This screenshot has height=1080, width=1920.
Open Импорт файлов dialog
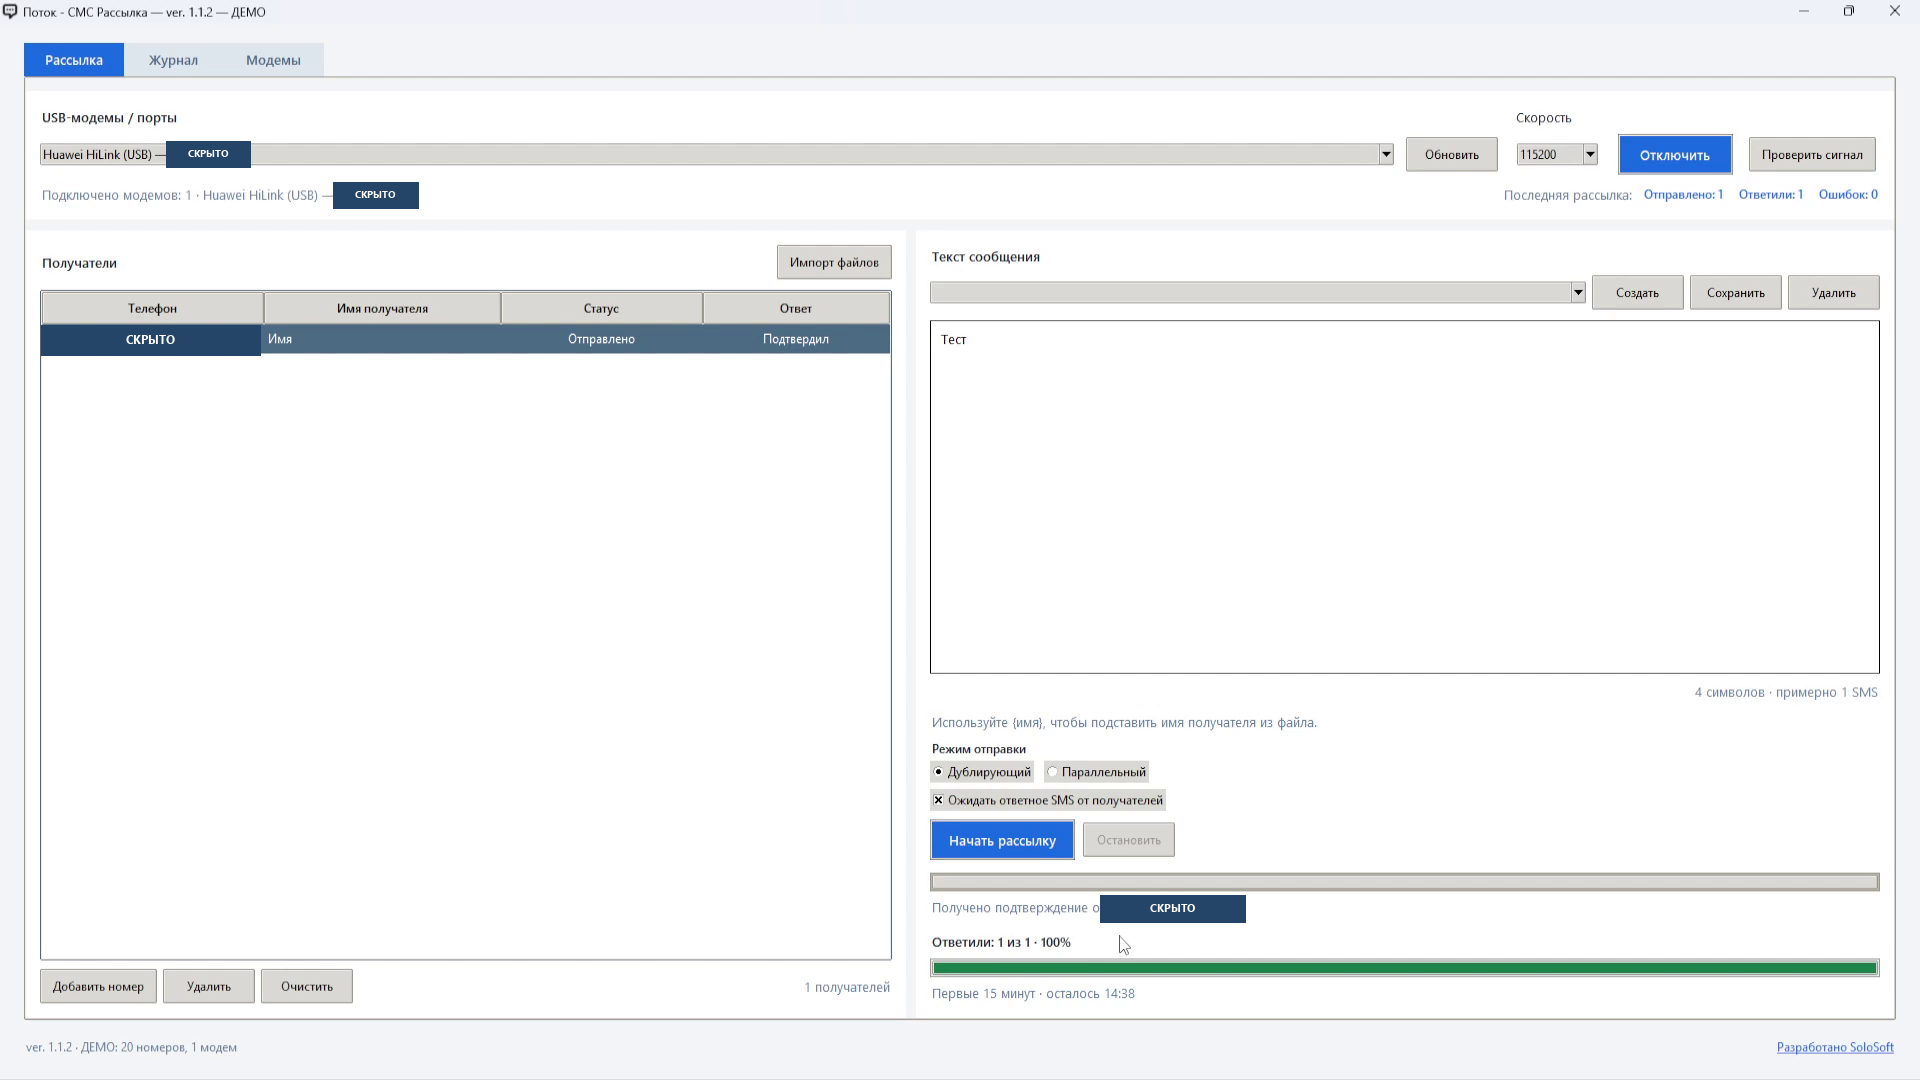(x=834, y=262)
